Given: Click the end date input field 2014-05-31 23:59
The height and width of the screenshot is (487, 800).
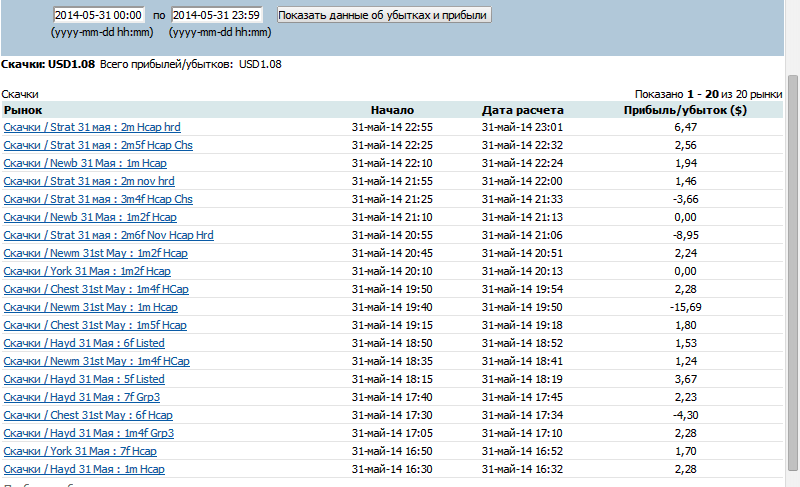Looking at the screenshot, I should pyautogui.click(x=217, y=15).
